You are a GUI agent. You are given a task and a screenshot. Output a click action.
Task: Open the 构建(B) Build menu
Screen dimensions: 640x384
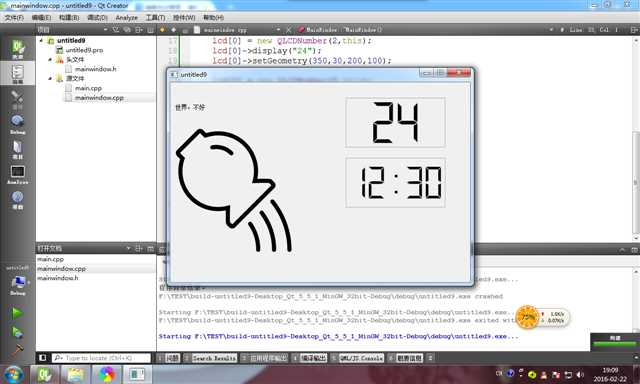click(69, 18)
